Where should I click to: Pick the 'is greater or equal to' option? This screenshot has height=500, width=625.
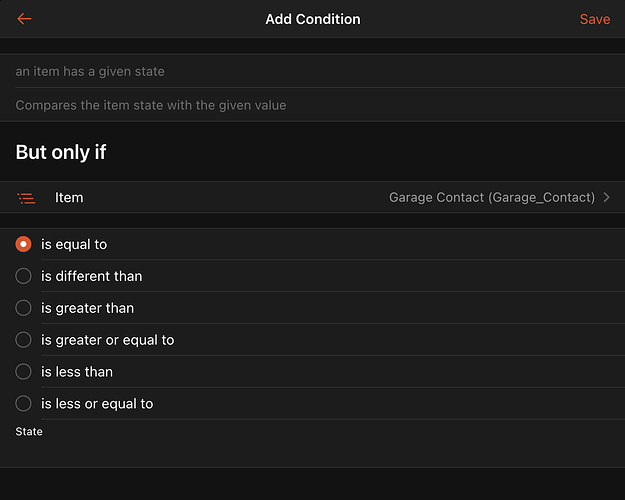pos(24,340)
